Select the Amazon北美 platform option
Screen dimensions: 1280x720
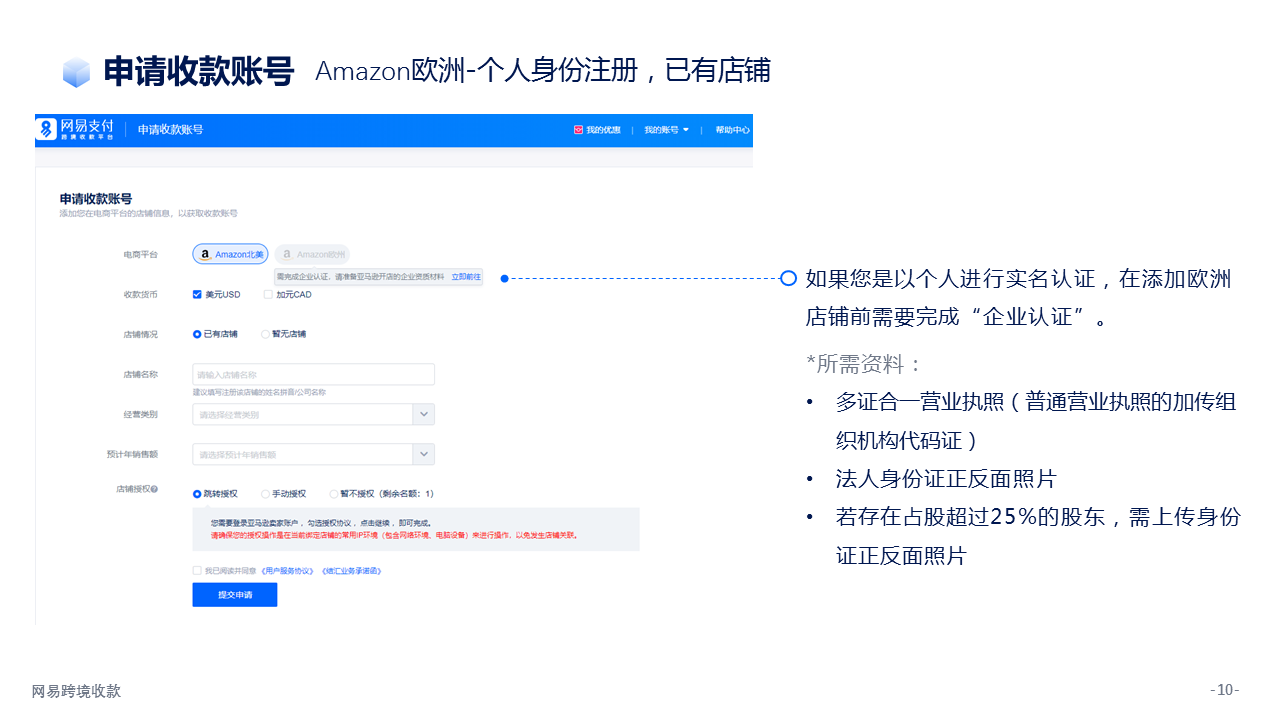click(230, 254)
